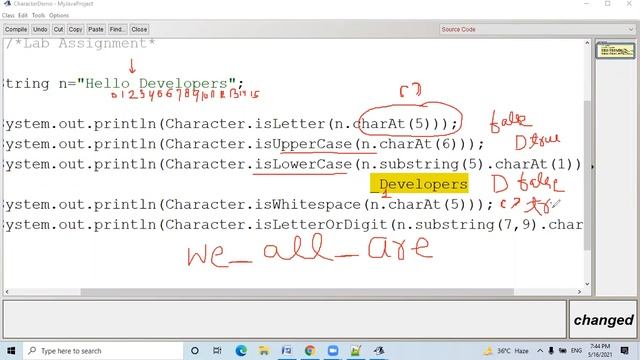
Task: Open the Class menu
Action: 8,16
